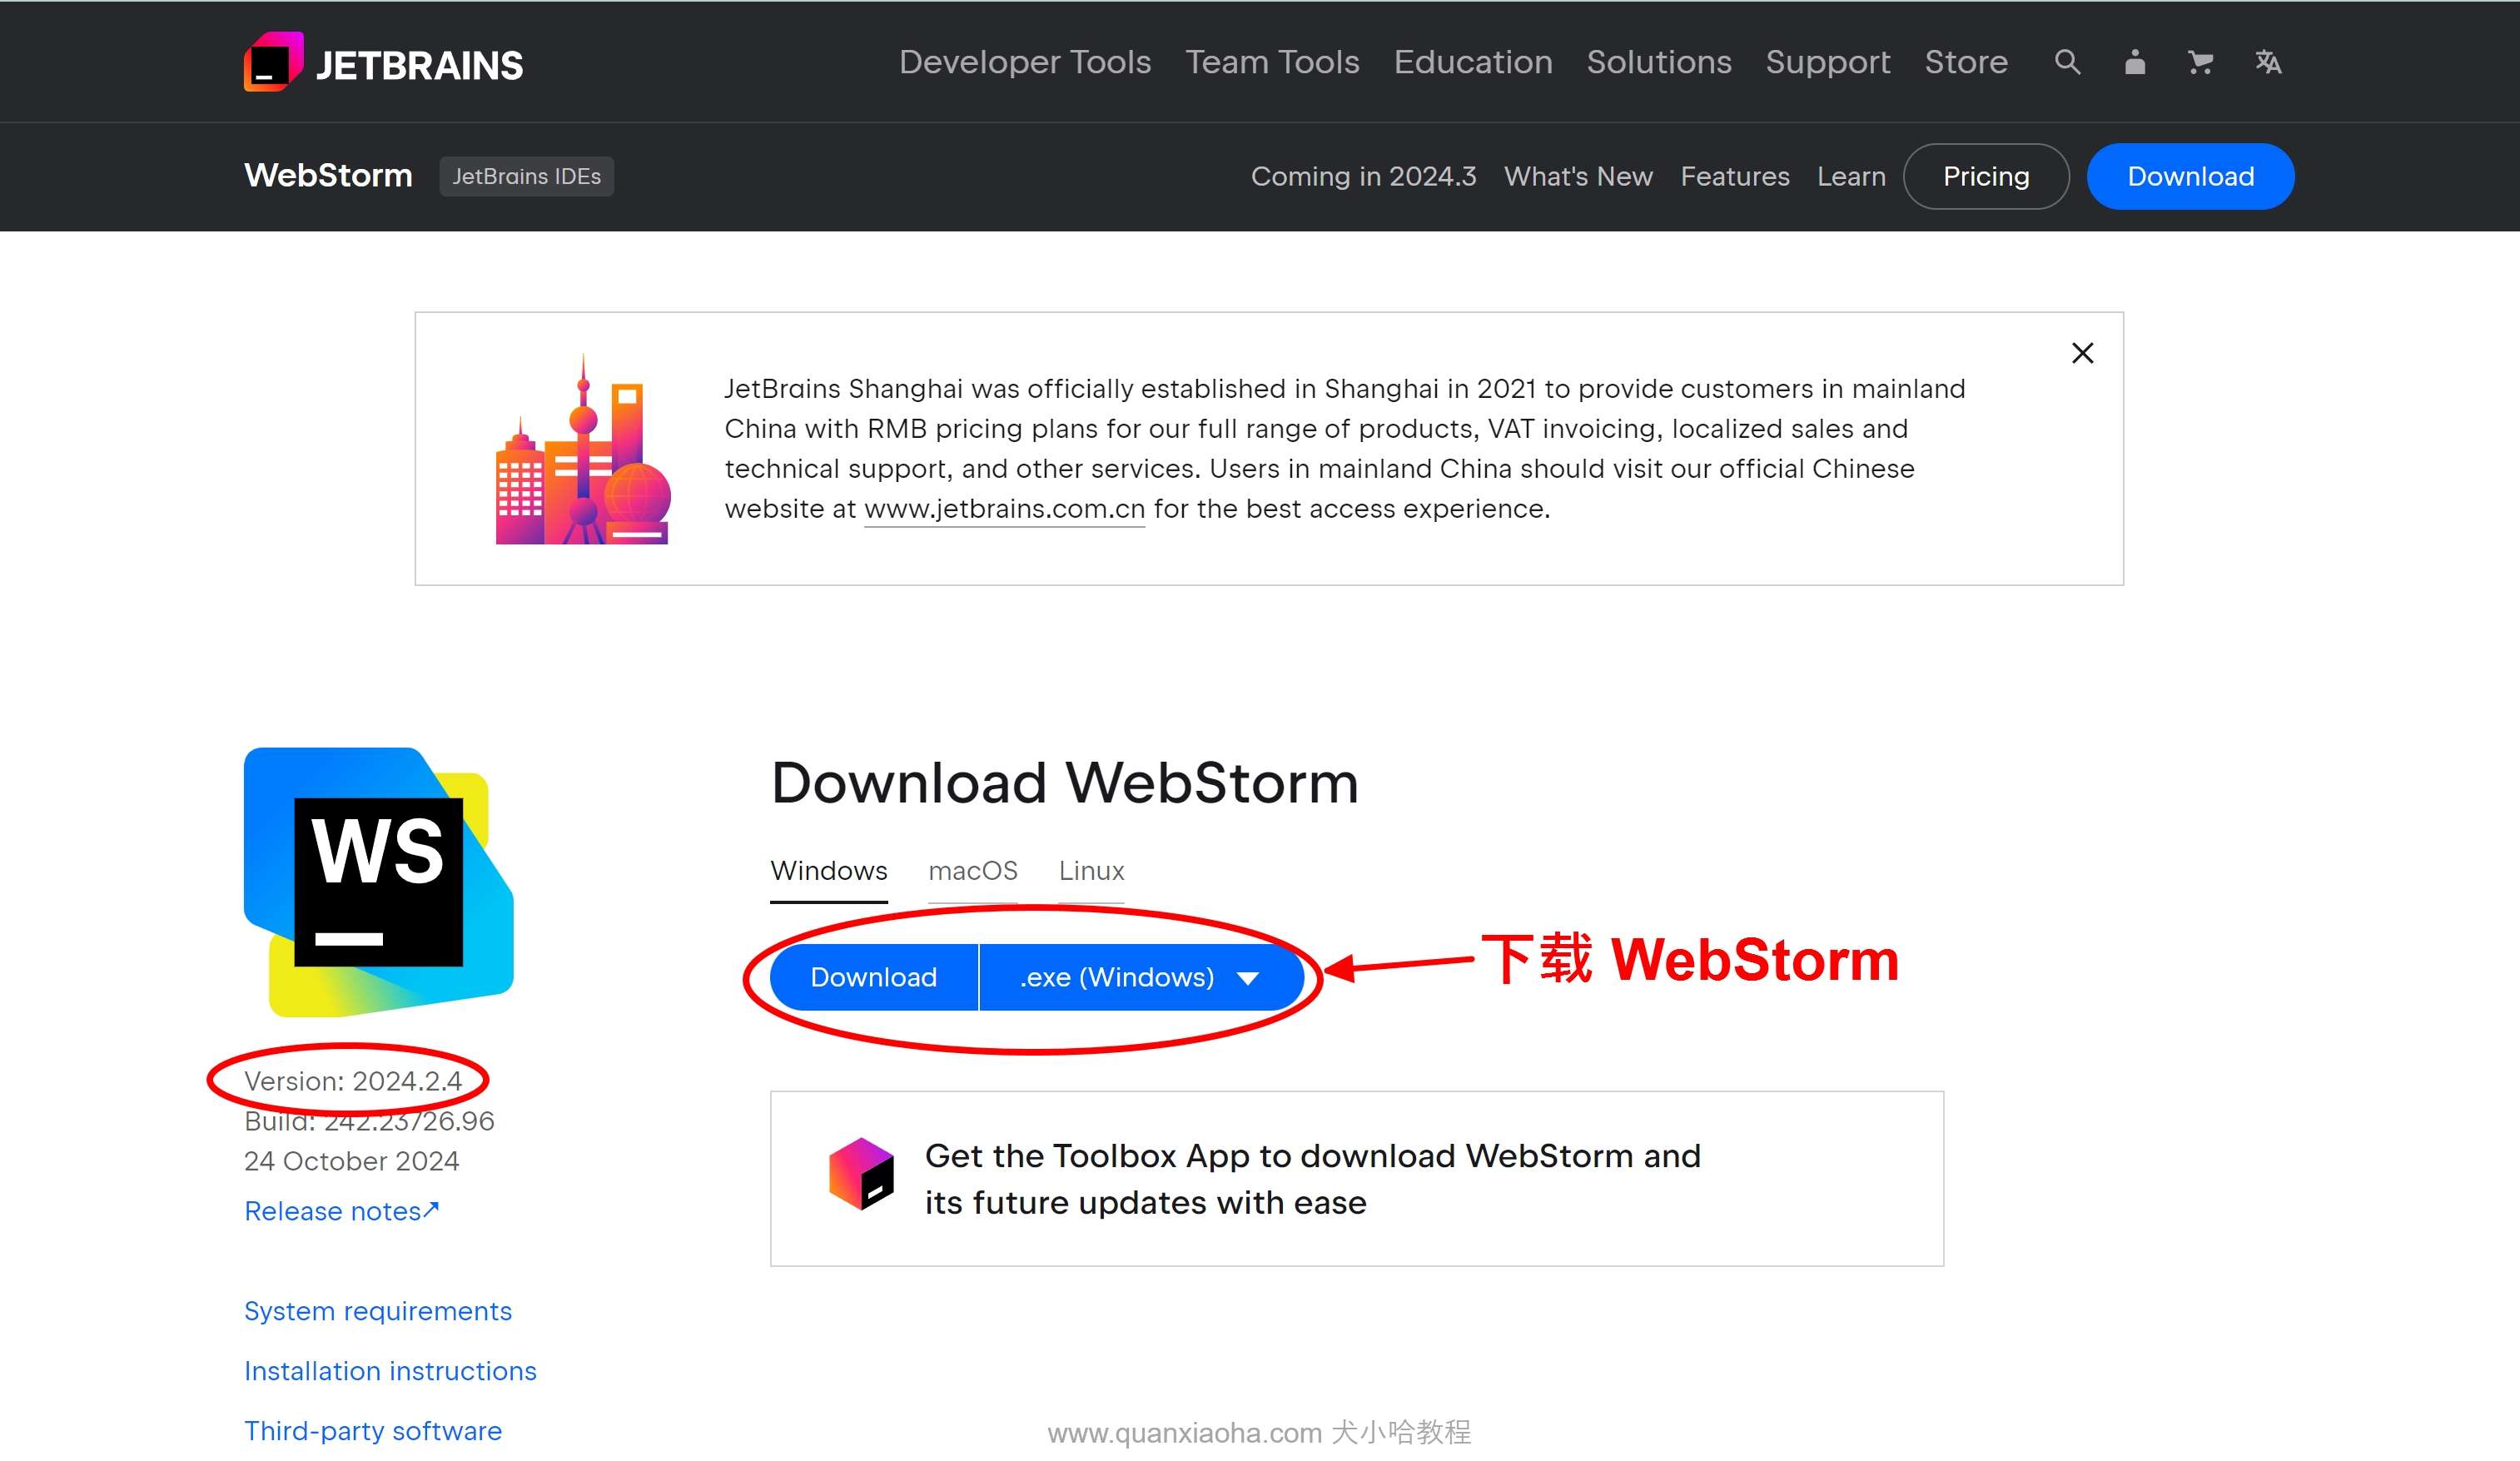Image resolution: width=2520 pixels, height=1461 pixels.
Task: Click the Release notes link
Action: (343, 1210)
